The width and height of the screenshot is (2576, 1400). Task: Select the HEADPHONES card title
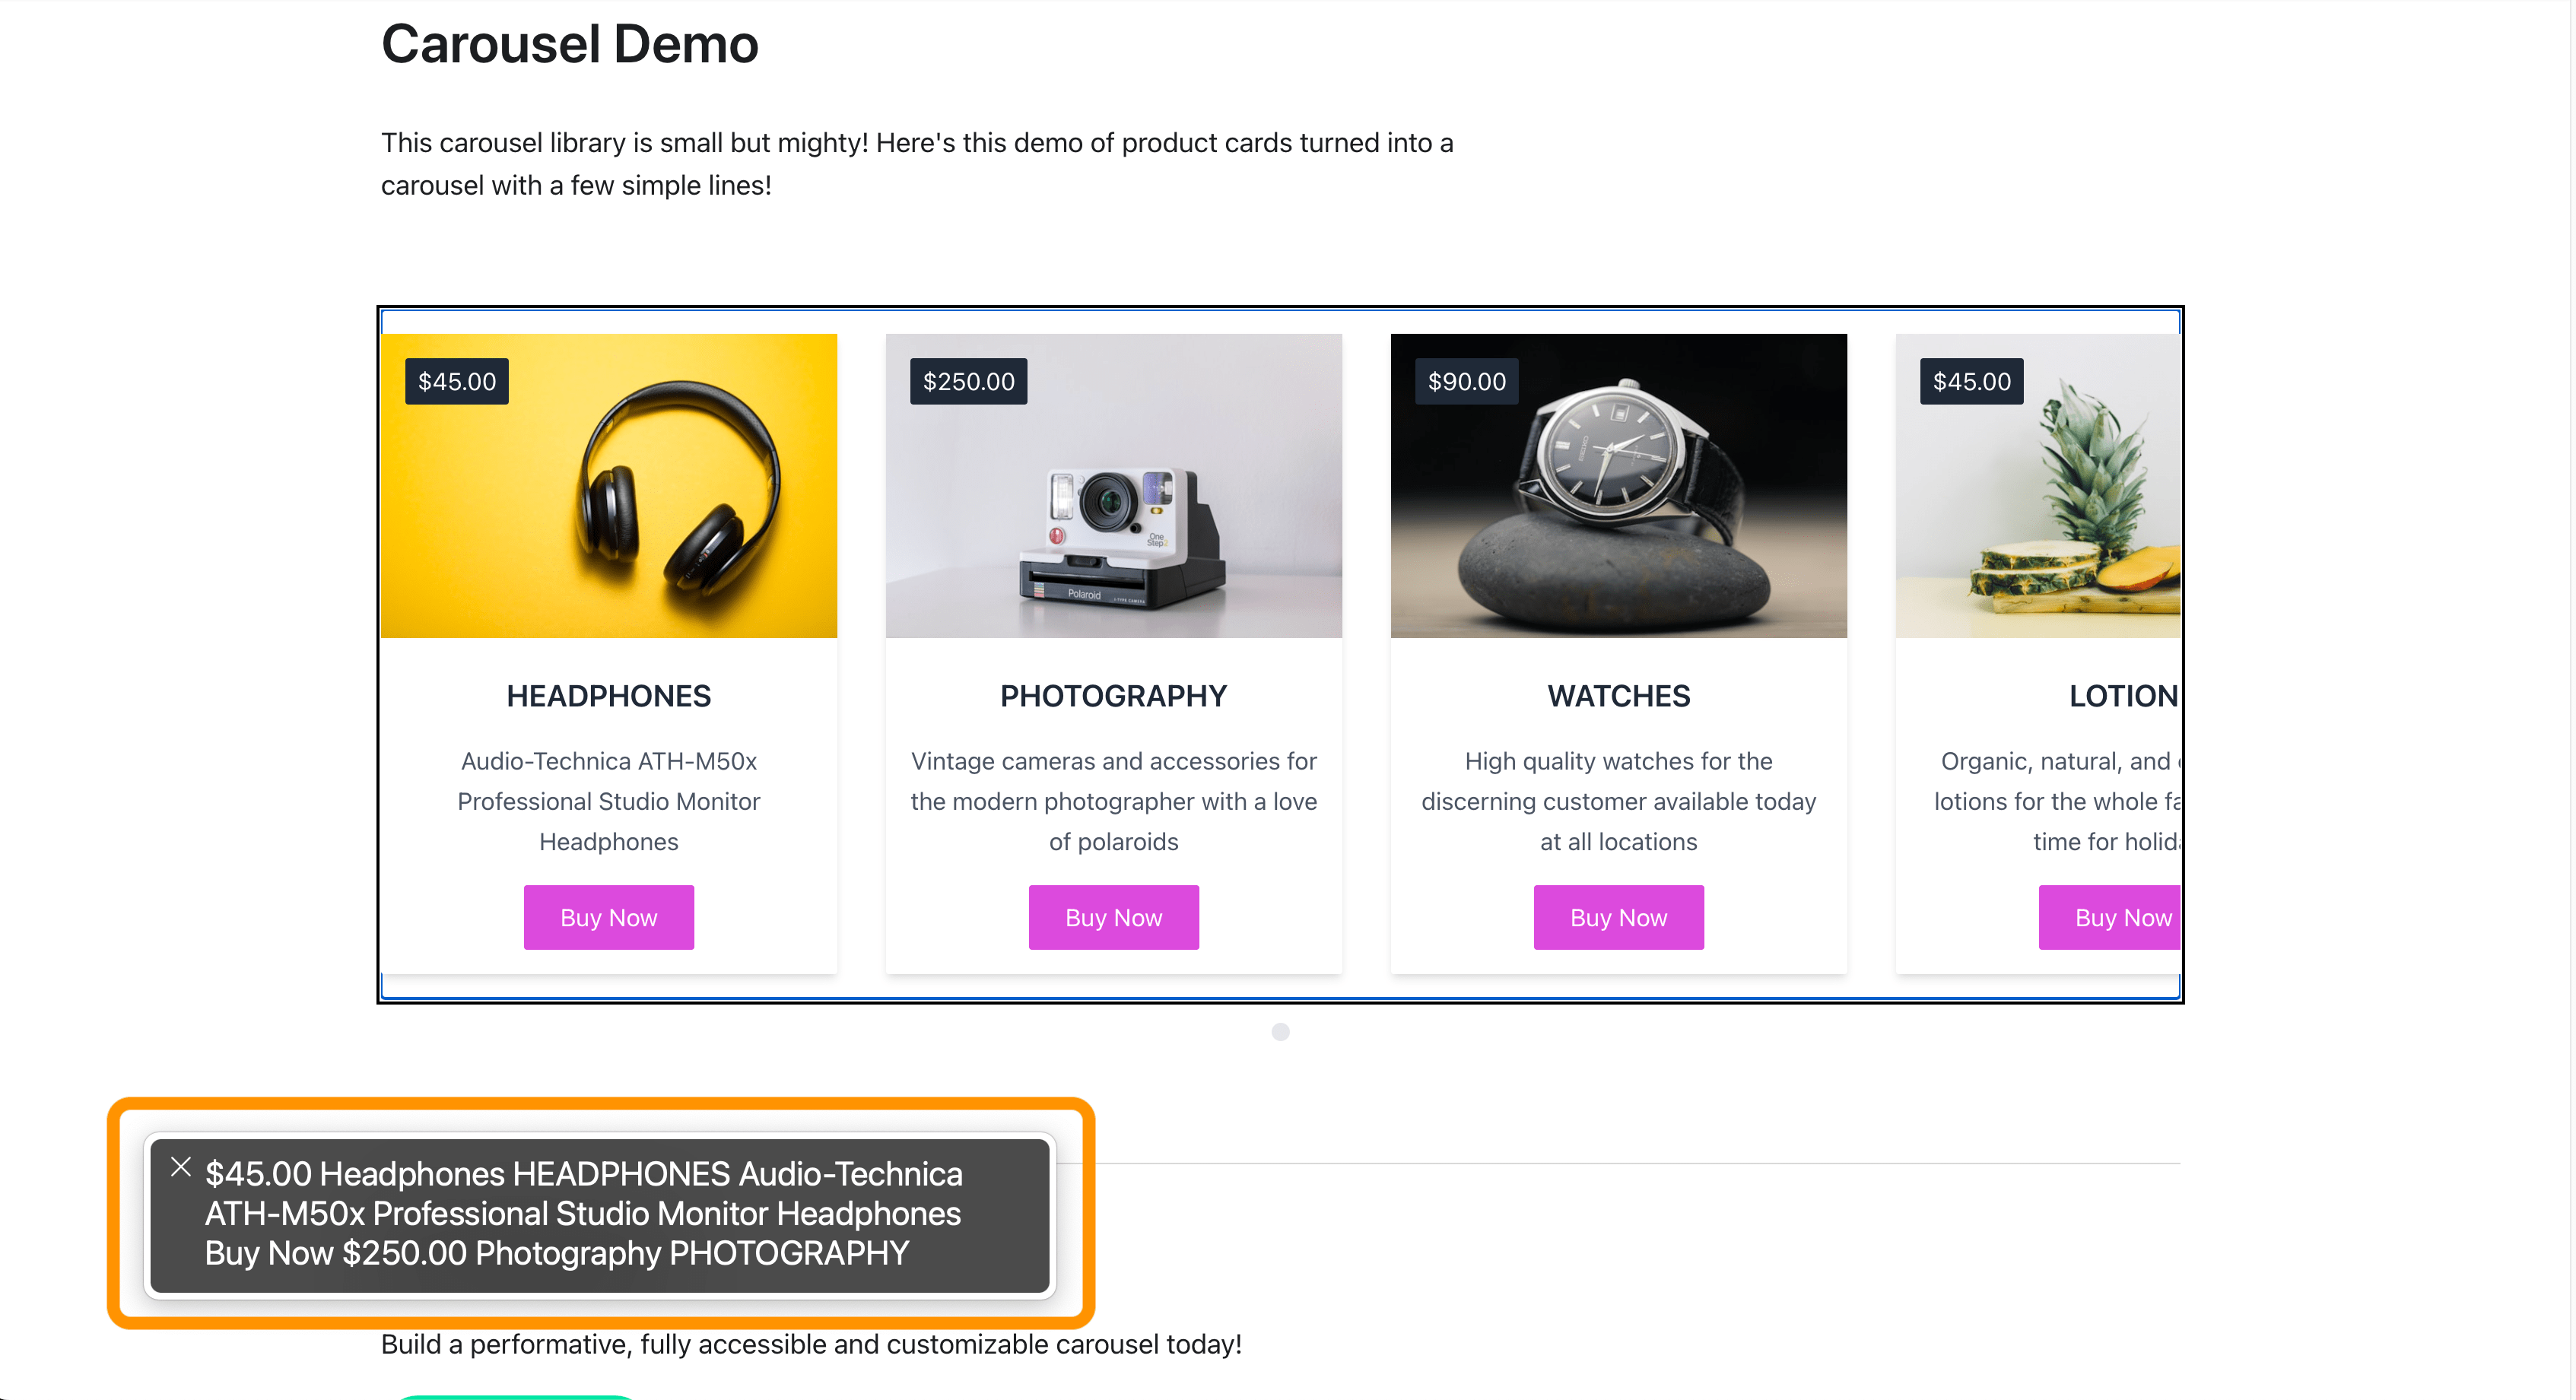608,696
